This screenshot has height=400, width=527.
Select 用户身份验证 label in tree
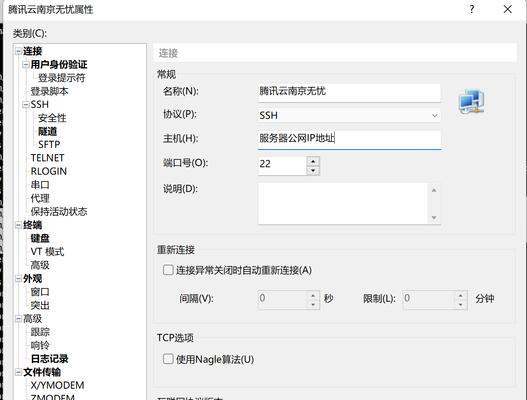click(59, 64)
